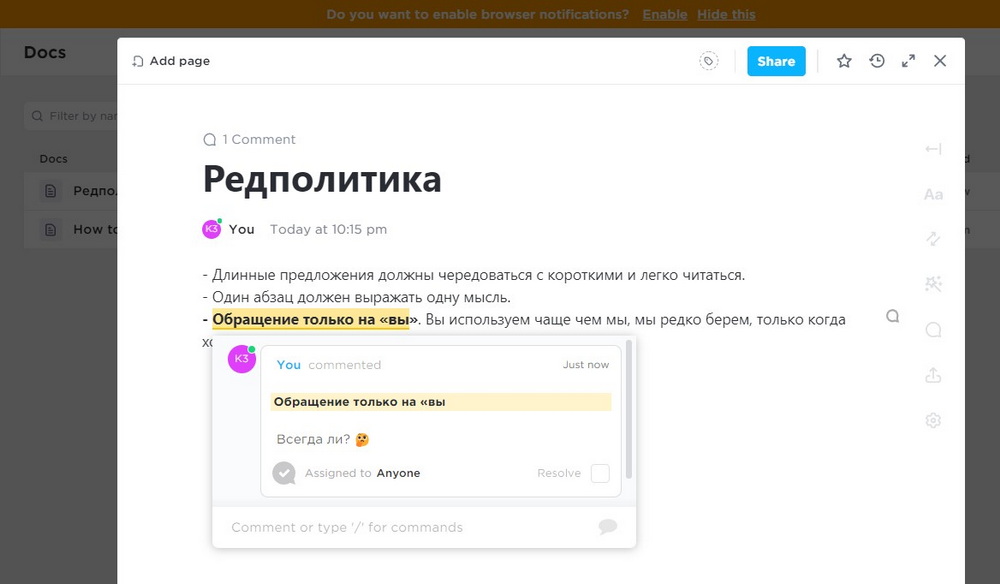Click the Enable link in the notification banner
The height and width of the screenshot is (584, 1000).
(x=664, y=14)
